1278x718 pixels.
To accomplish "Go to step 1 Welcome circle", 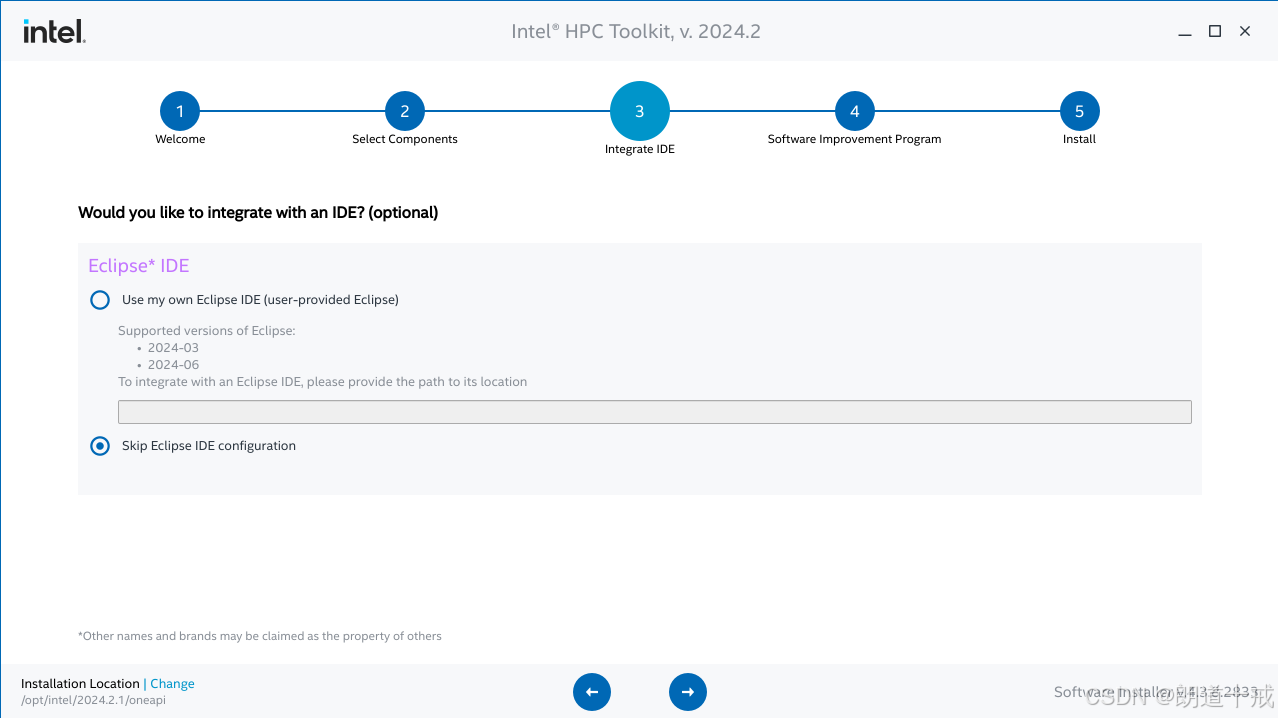I will point(180,111).
